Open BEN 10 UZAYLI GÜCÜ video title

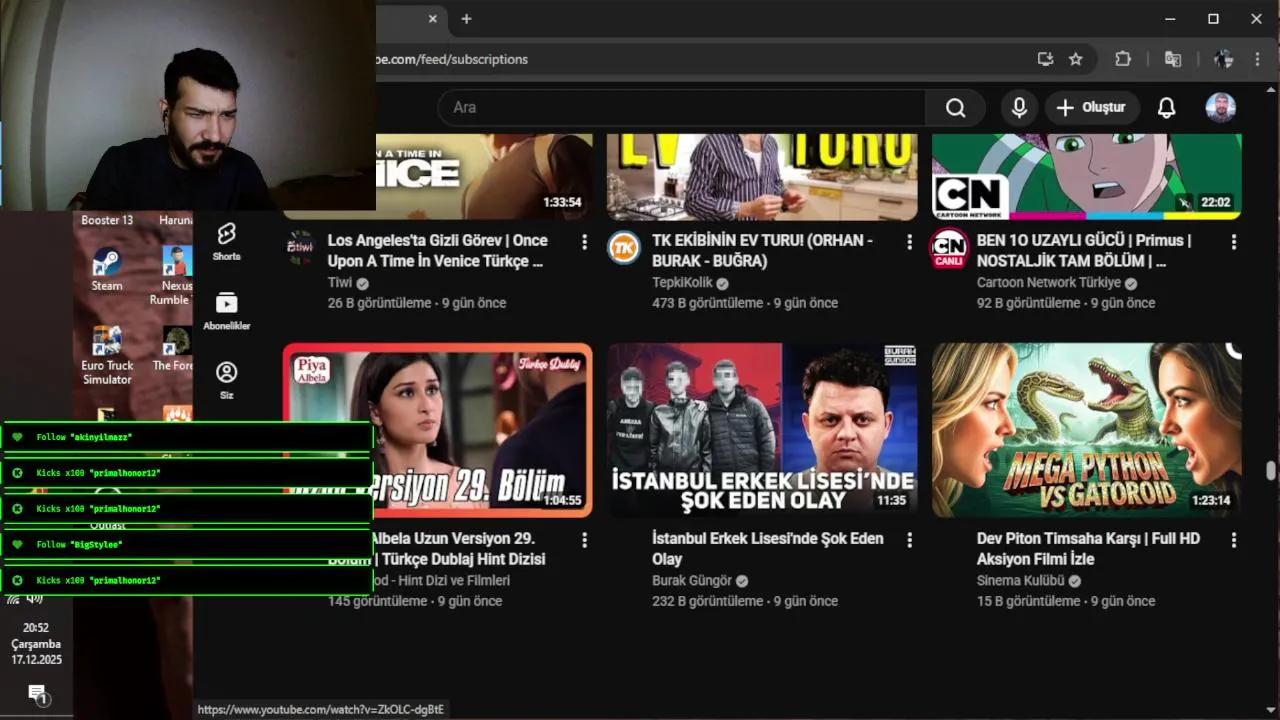(1084, 251)
